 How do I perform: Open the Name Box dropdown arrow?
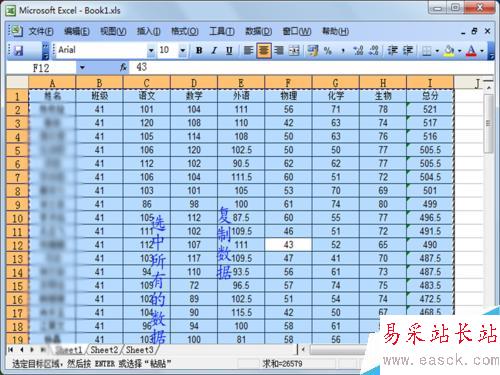(82, 68)
